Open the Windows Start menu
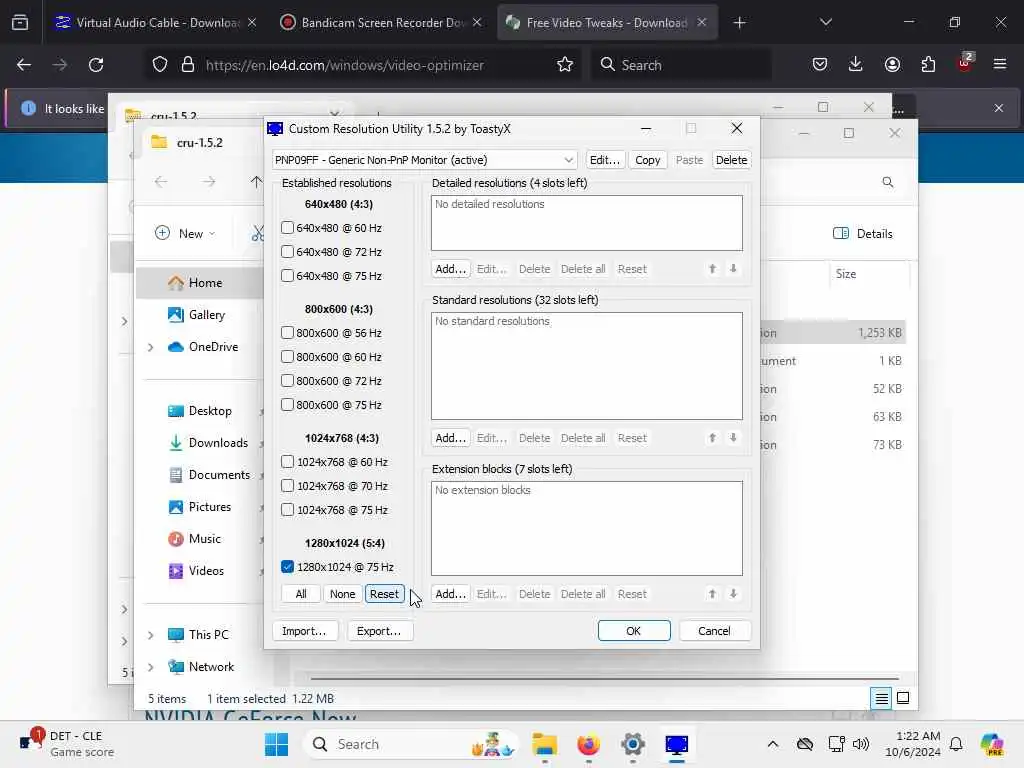 pyautogui.click(x=276, y=744)
